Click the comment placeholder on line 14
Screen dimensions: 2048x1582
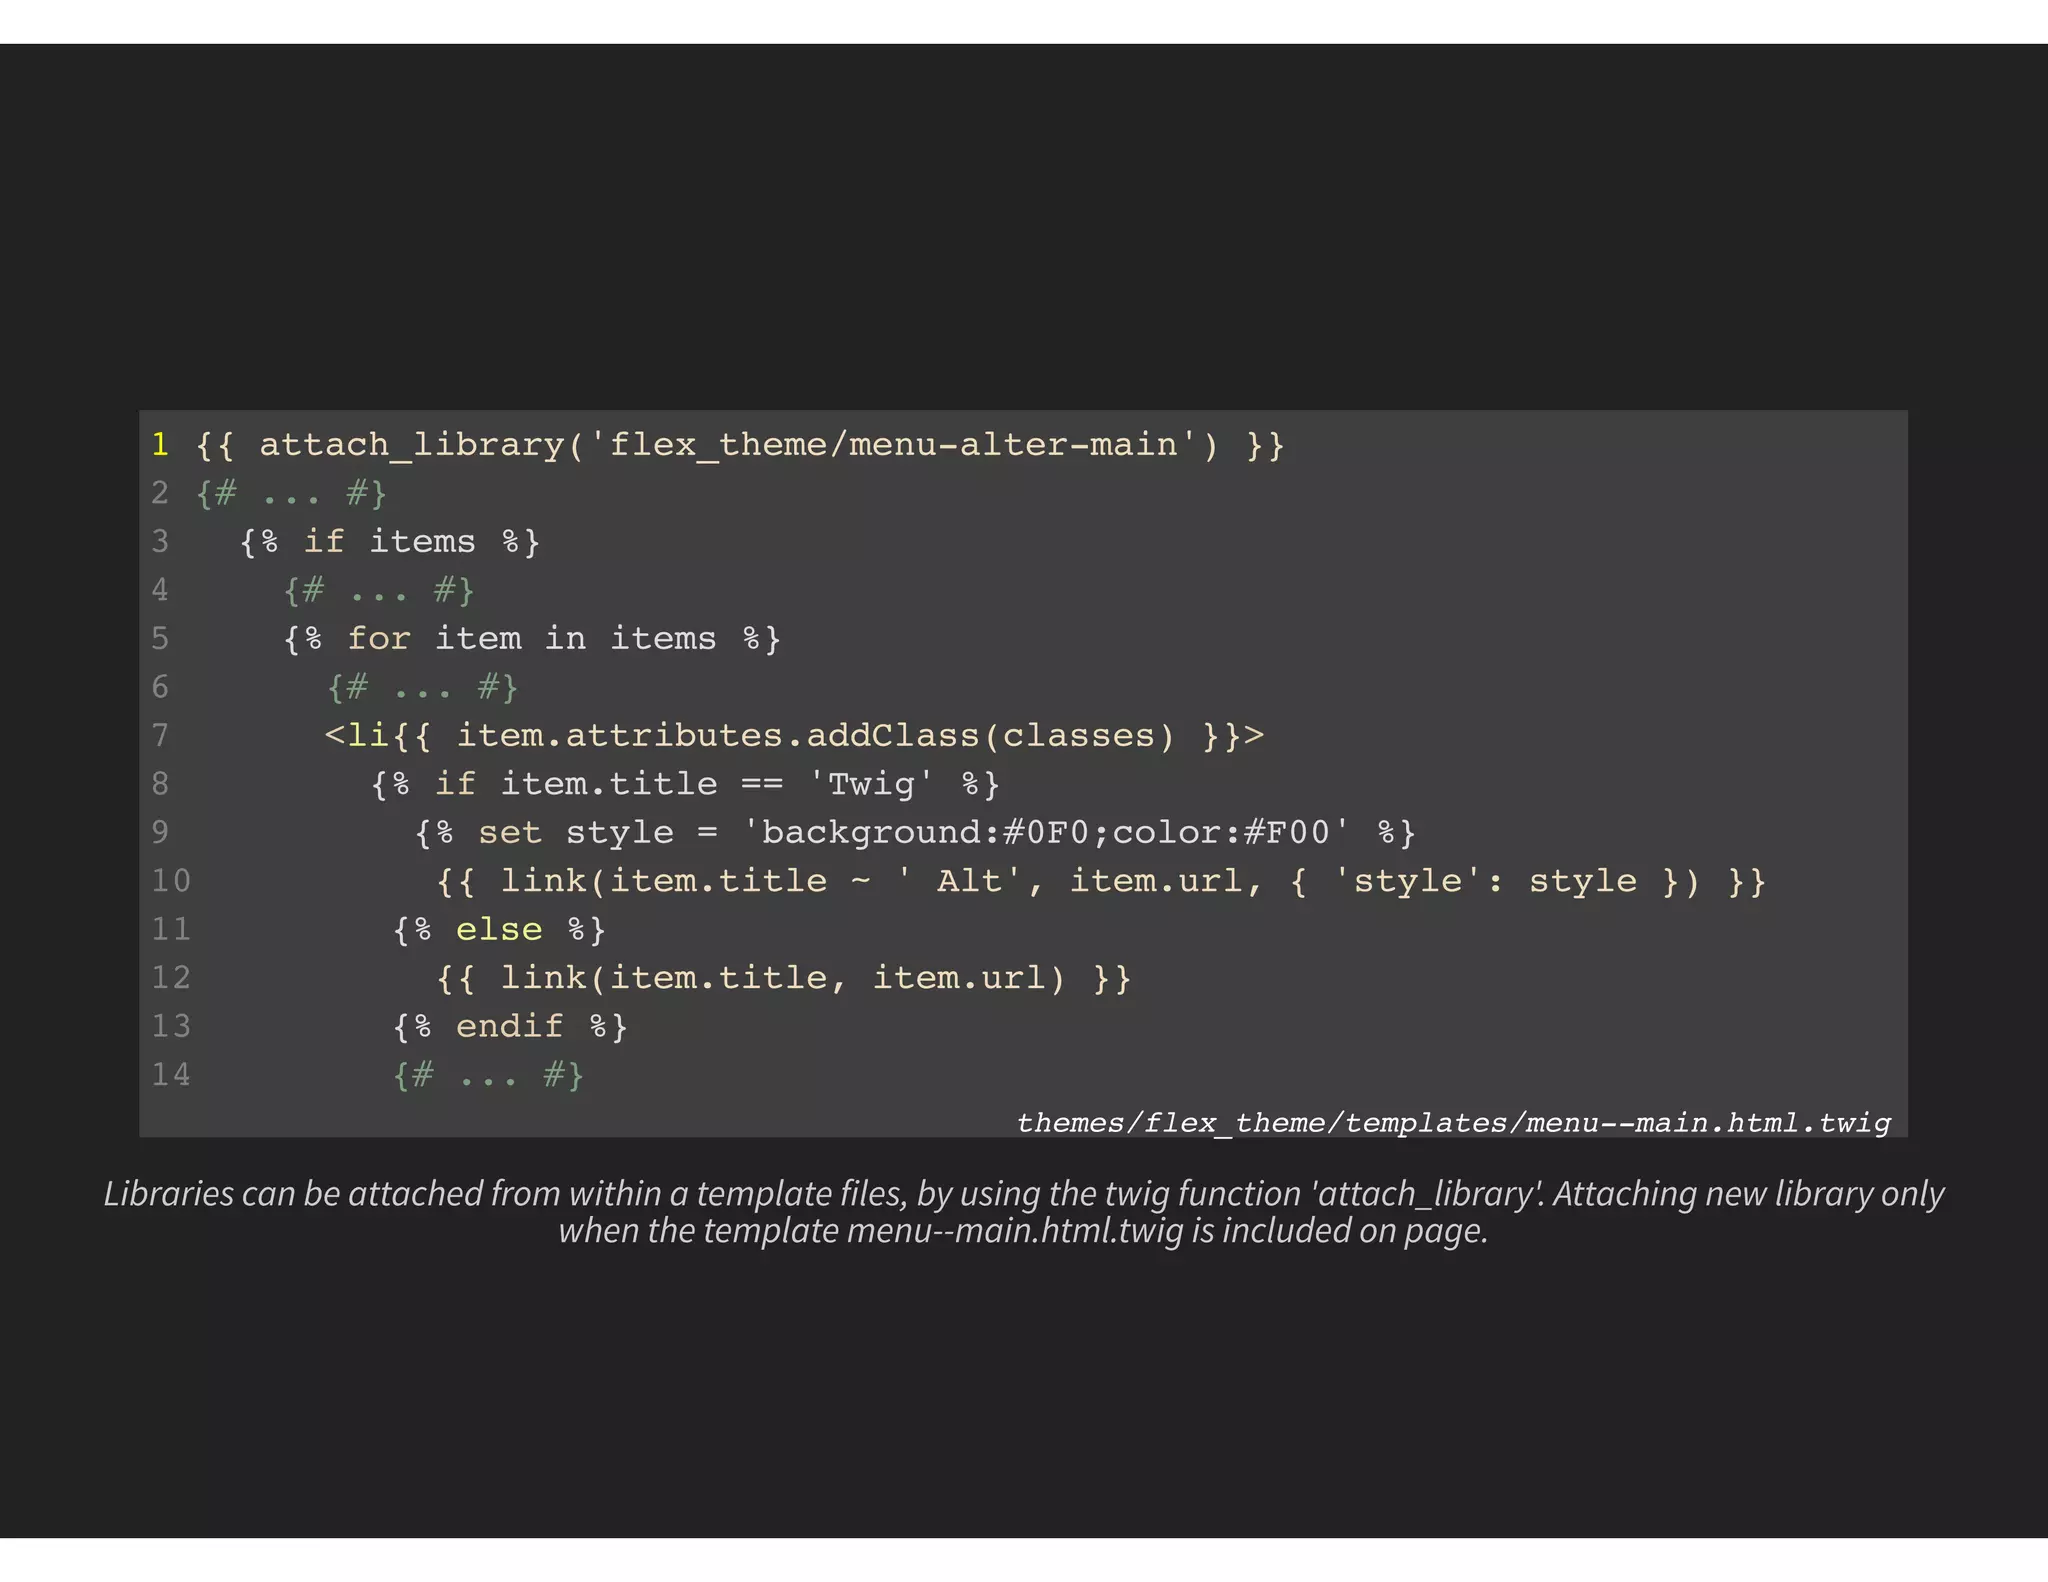[x=488, y=1075]
